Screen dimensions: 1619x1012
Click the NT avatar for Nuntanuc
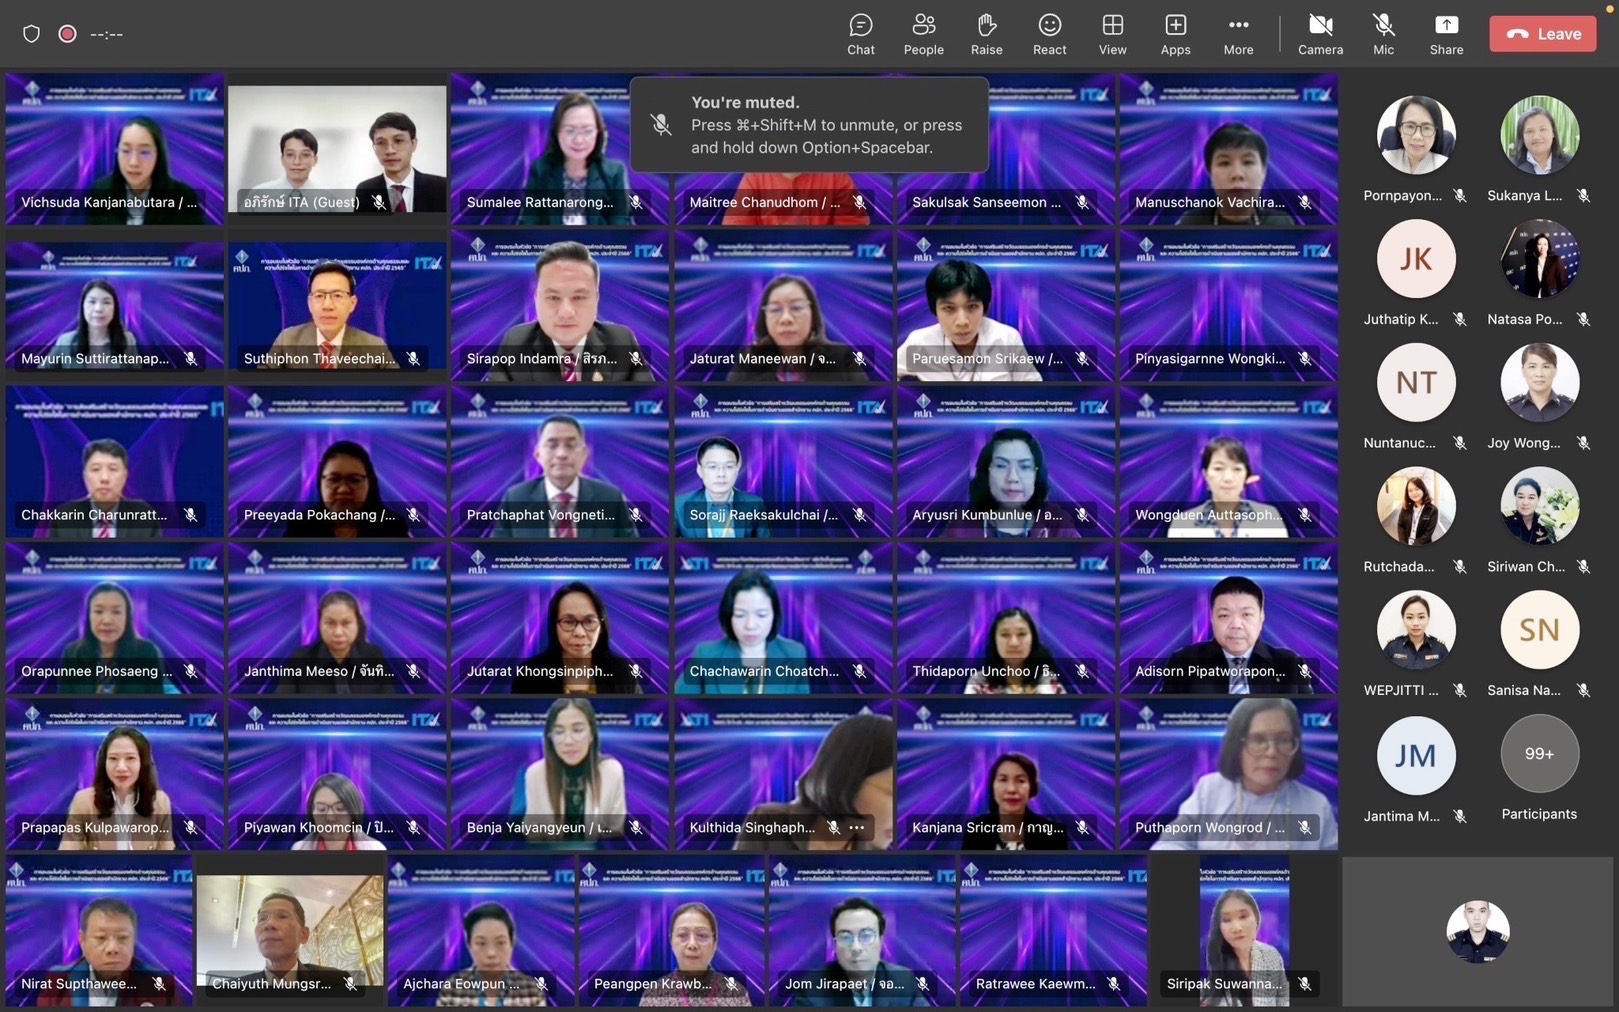pos(1415,383)
